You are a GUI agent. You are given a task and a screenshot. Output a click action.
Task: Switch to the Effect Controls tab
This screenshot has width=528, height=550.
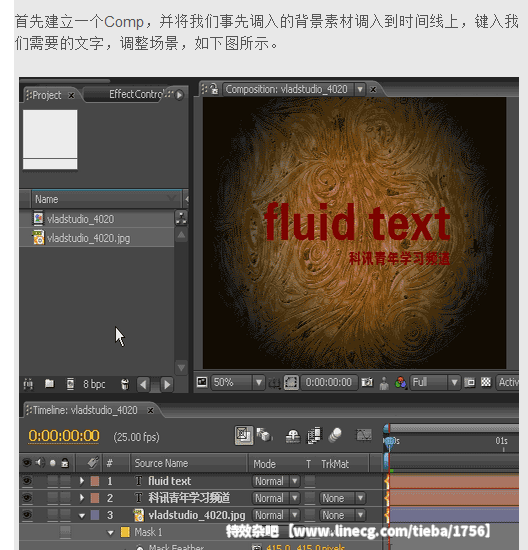click(136, 94)
